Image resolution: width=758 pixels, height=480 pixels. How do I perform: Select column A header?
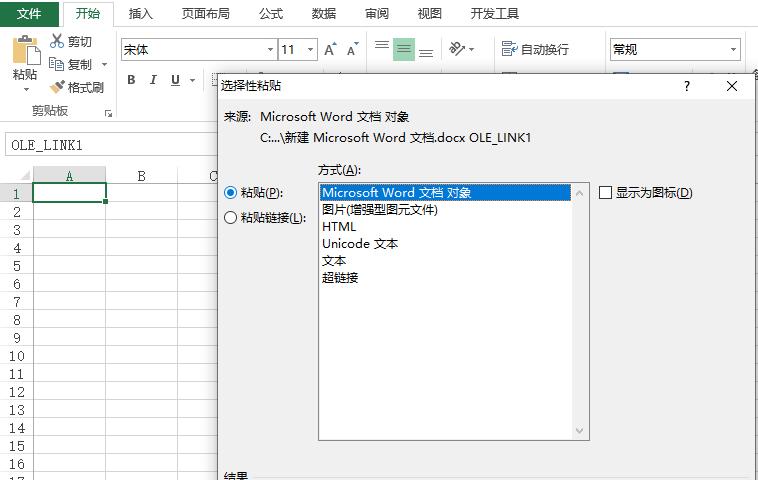click(x=69, y=176)
